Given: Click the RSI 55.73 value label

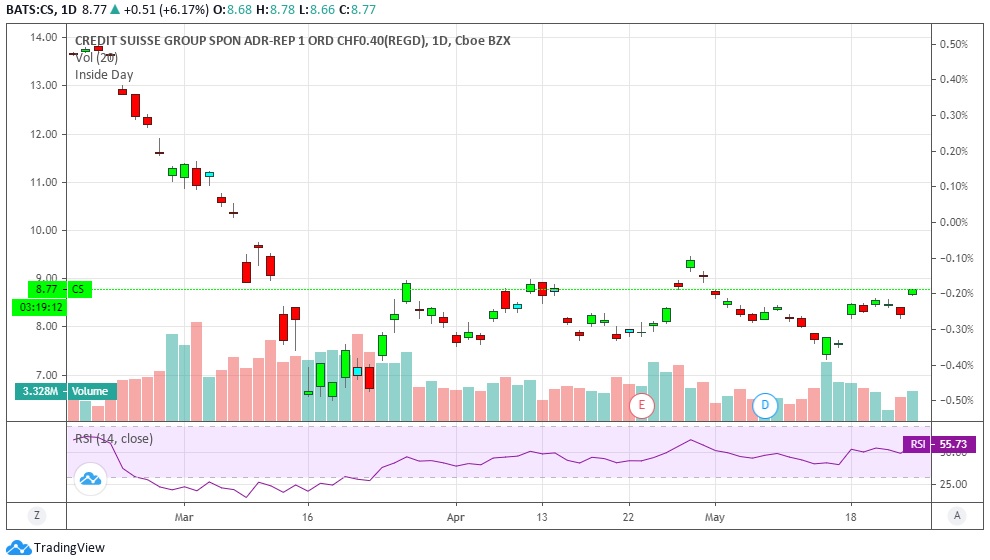Looking at the screenshot, I should (x=939, y=444).
